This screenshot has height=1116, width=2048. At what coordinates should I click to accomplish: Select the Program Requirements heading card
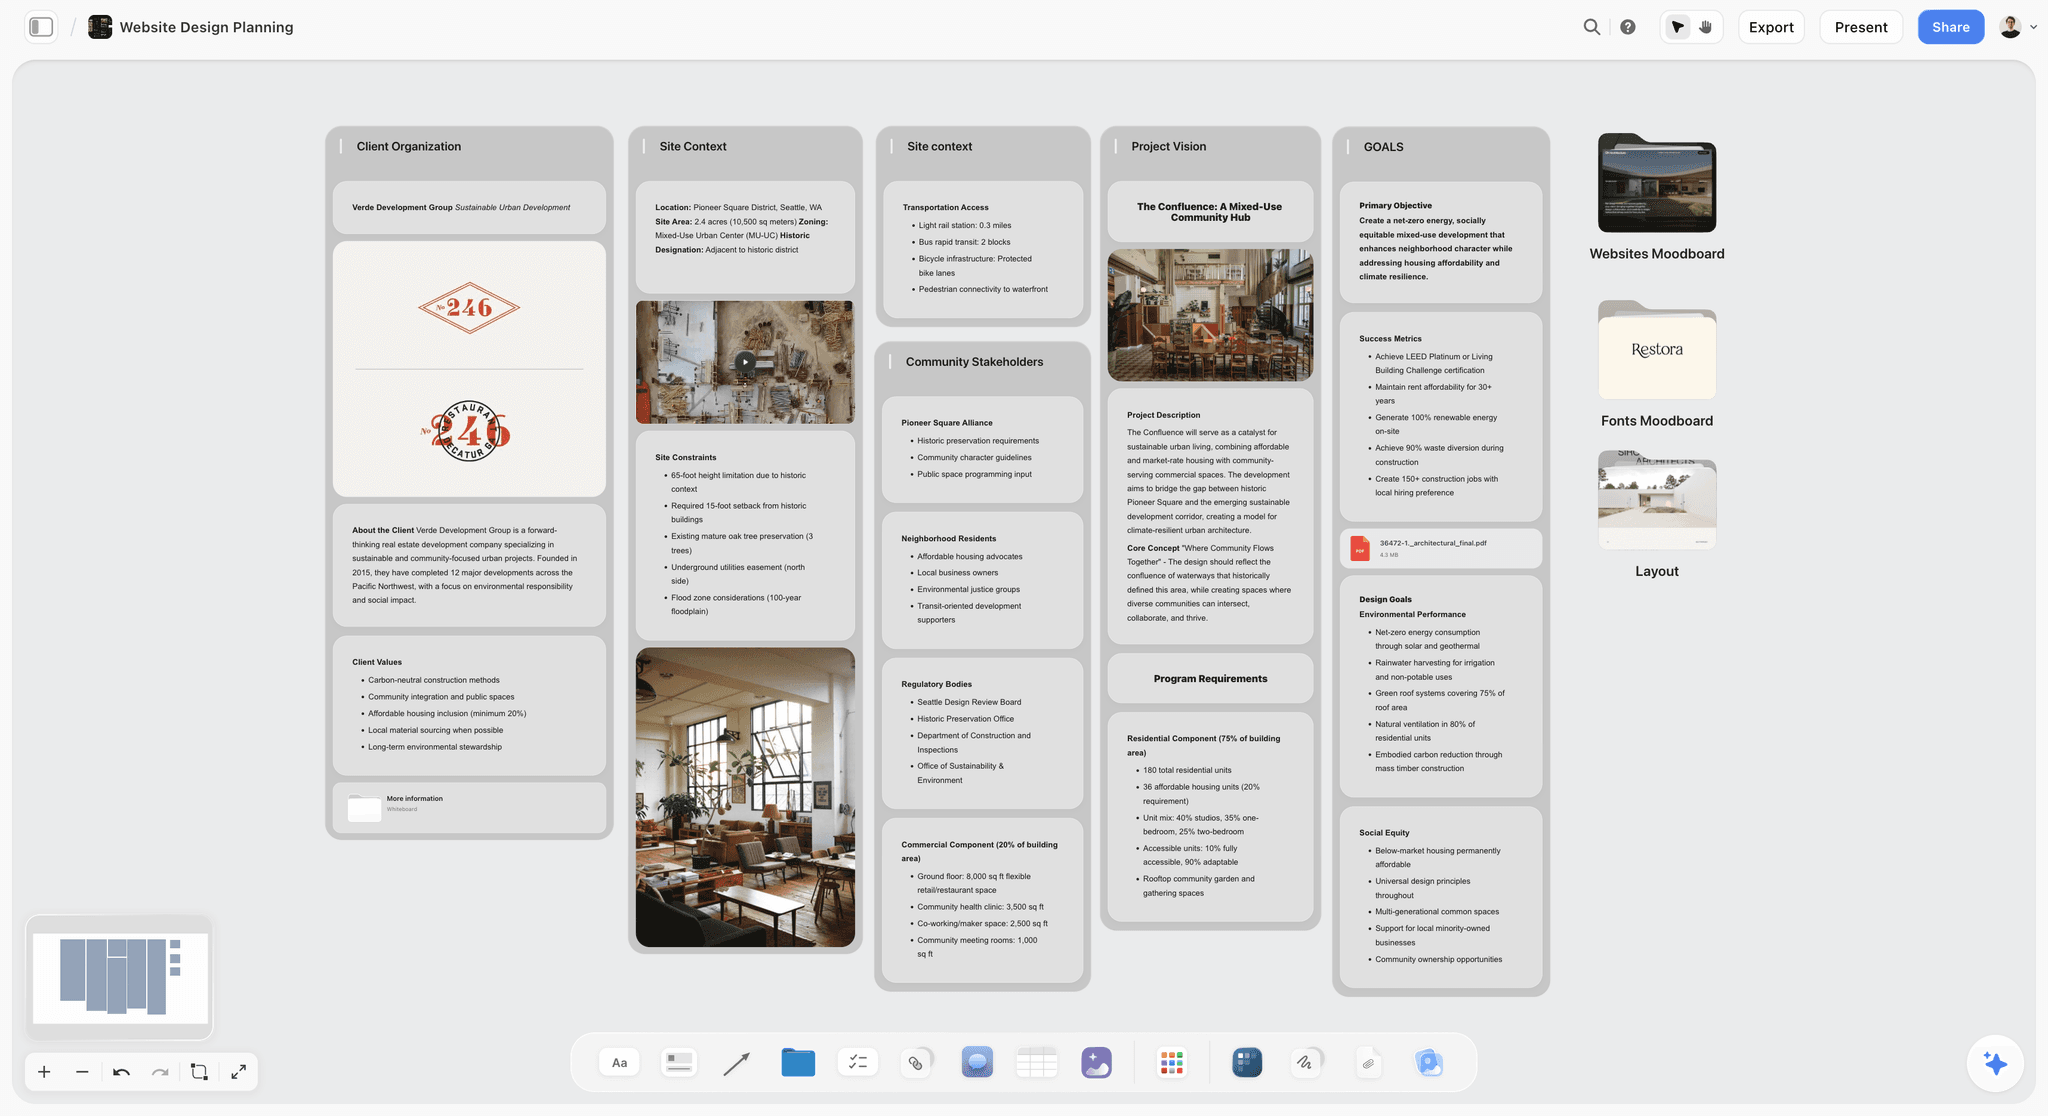[x=1210, y=679]
